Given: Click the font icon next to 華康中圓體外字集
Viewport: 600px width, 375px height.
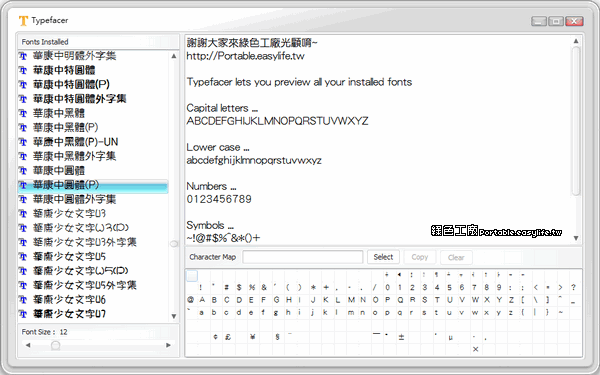Looking at the screenshot, I should click(23, 199).
